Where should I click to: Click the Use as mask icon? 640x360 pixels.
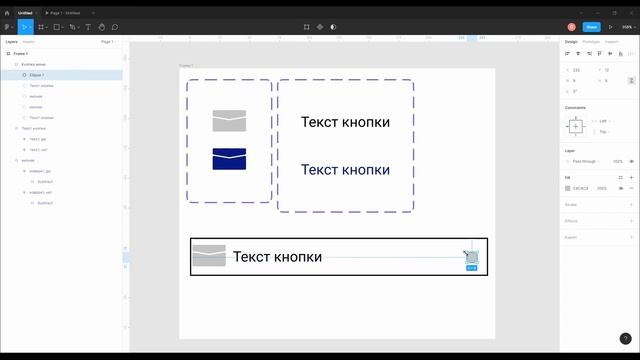(x=333, y=27)
